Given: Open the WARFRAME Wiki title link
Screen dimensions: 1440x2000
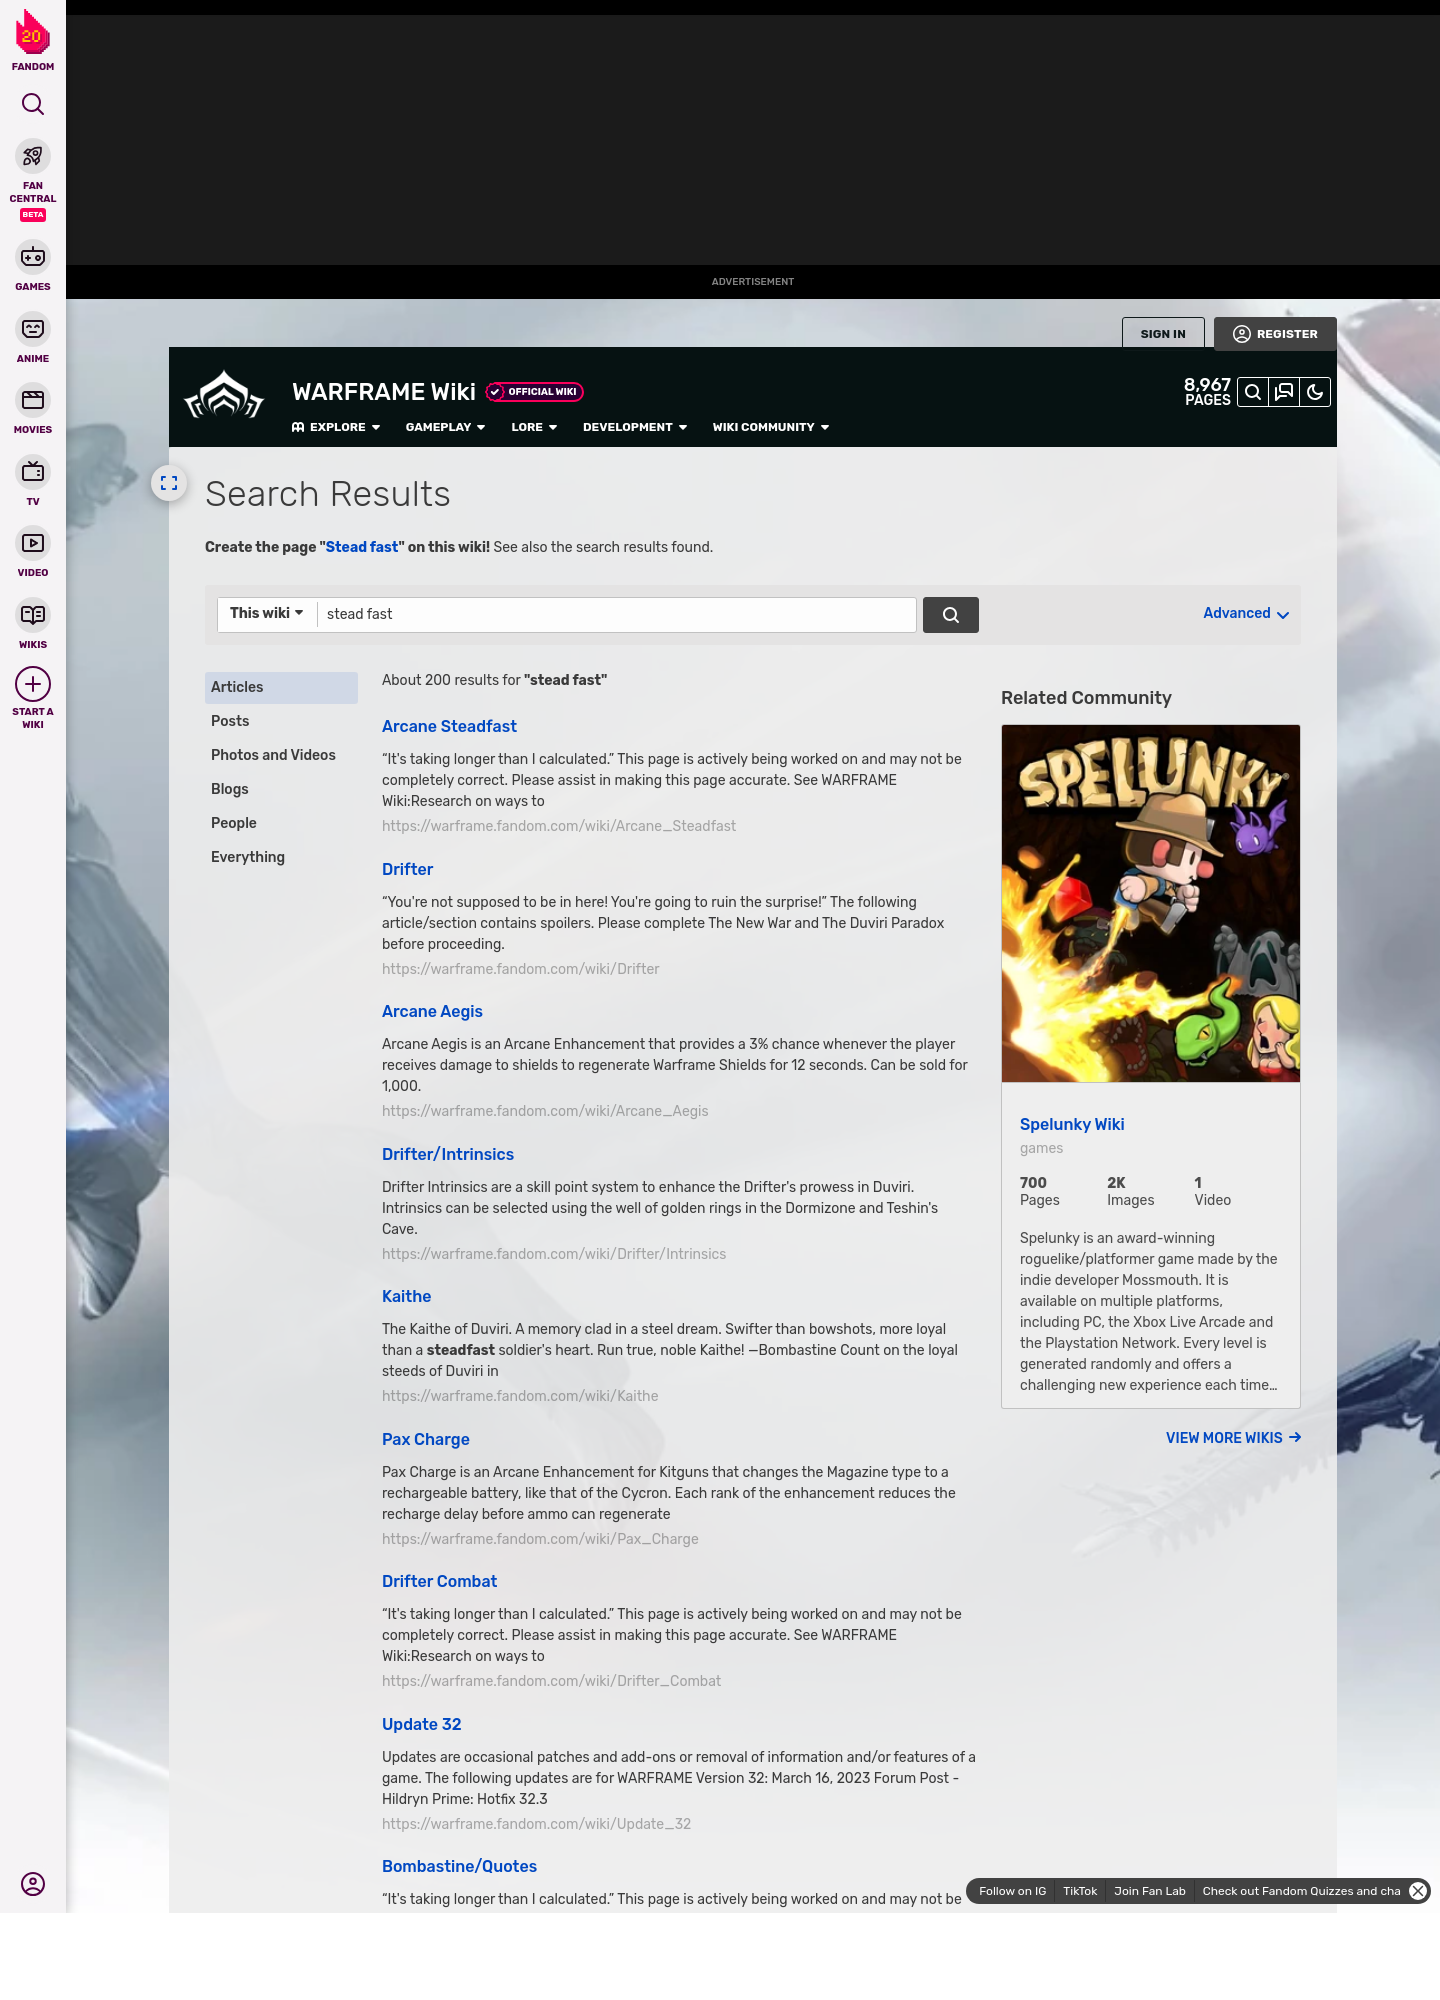Looking at the screenshot, I should pos(384,392).
